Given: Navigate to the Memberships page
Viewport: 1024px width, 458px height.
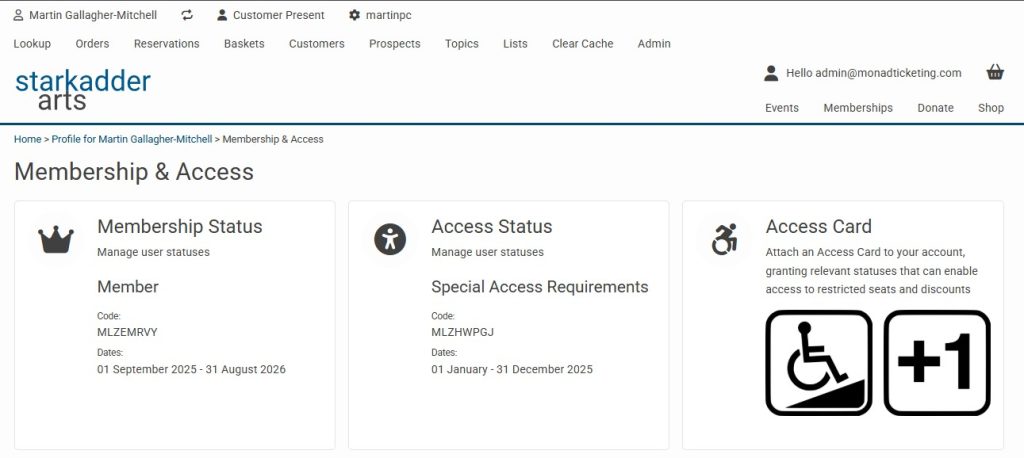Looking at the screenshot, I should pyautogui.click(x=857, y=108).
